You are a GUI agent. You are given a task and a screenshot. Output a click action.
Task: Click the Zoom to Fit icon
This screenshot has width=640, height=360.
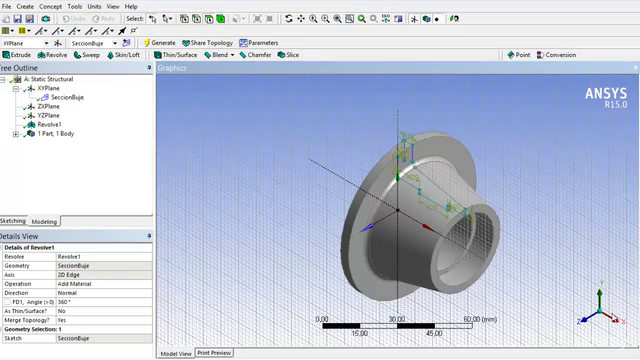338,19
